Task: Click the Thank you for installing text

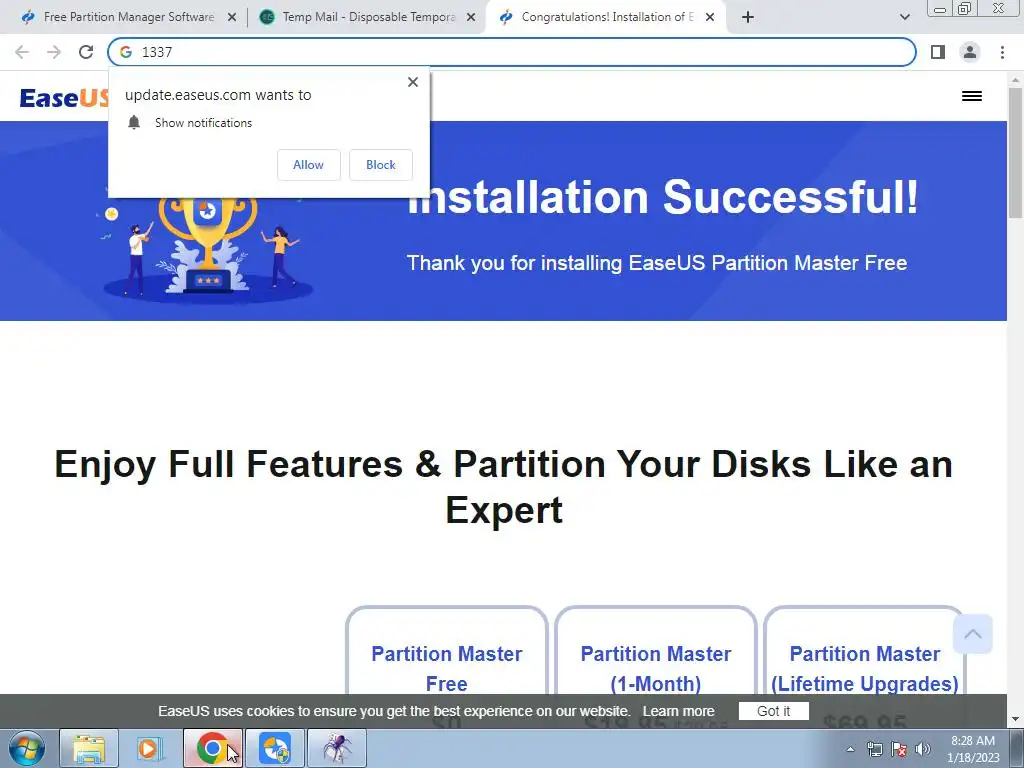Action: [657, 263]
